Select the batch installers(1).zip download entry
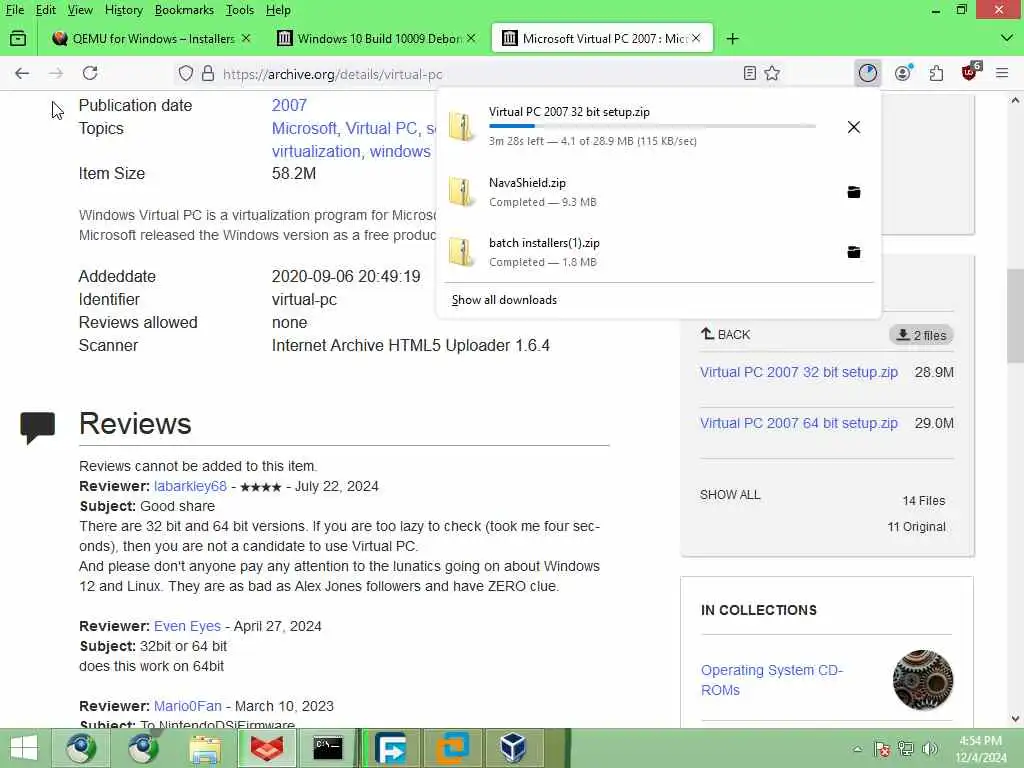The height and width of the screenshot is (768, 1024). (658, 252)
